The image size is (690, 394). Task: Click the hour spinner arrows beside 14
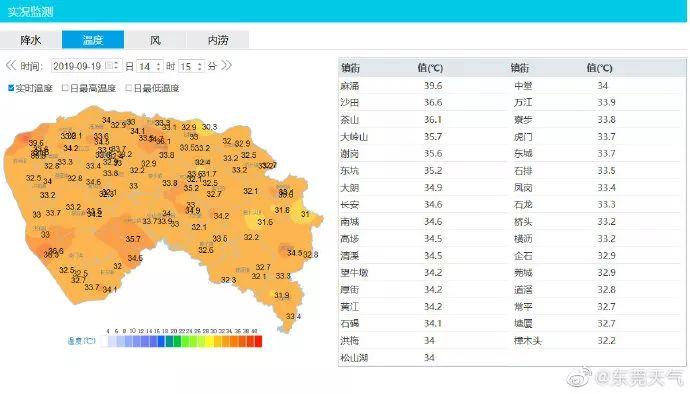pyautogui.click(x=158, y=66)
